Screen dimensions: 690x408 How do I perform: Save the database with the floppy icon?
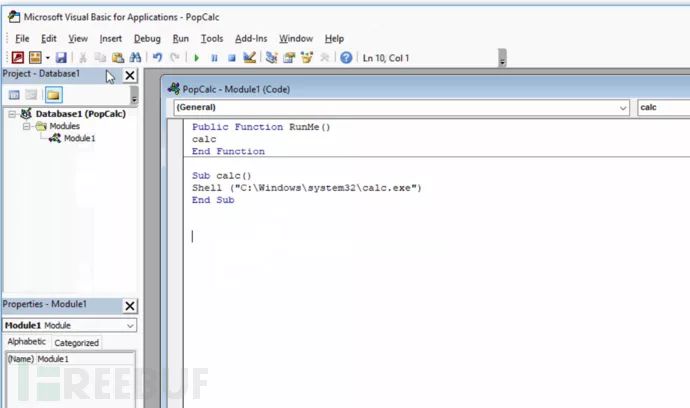click(61, 58)
